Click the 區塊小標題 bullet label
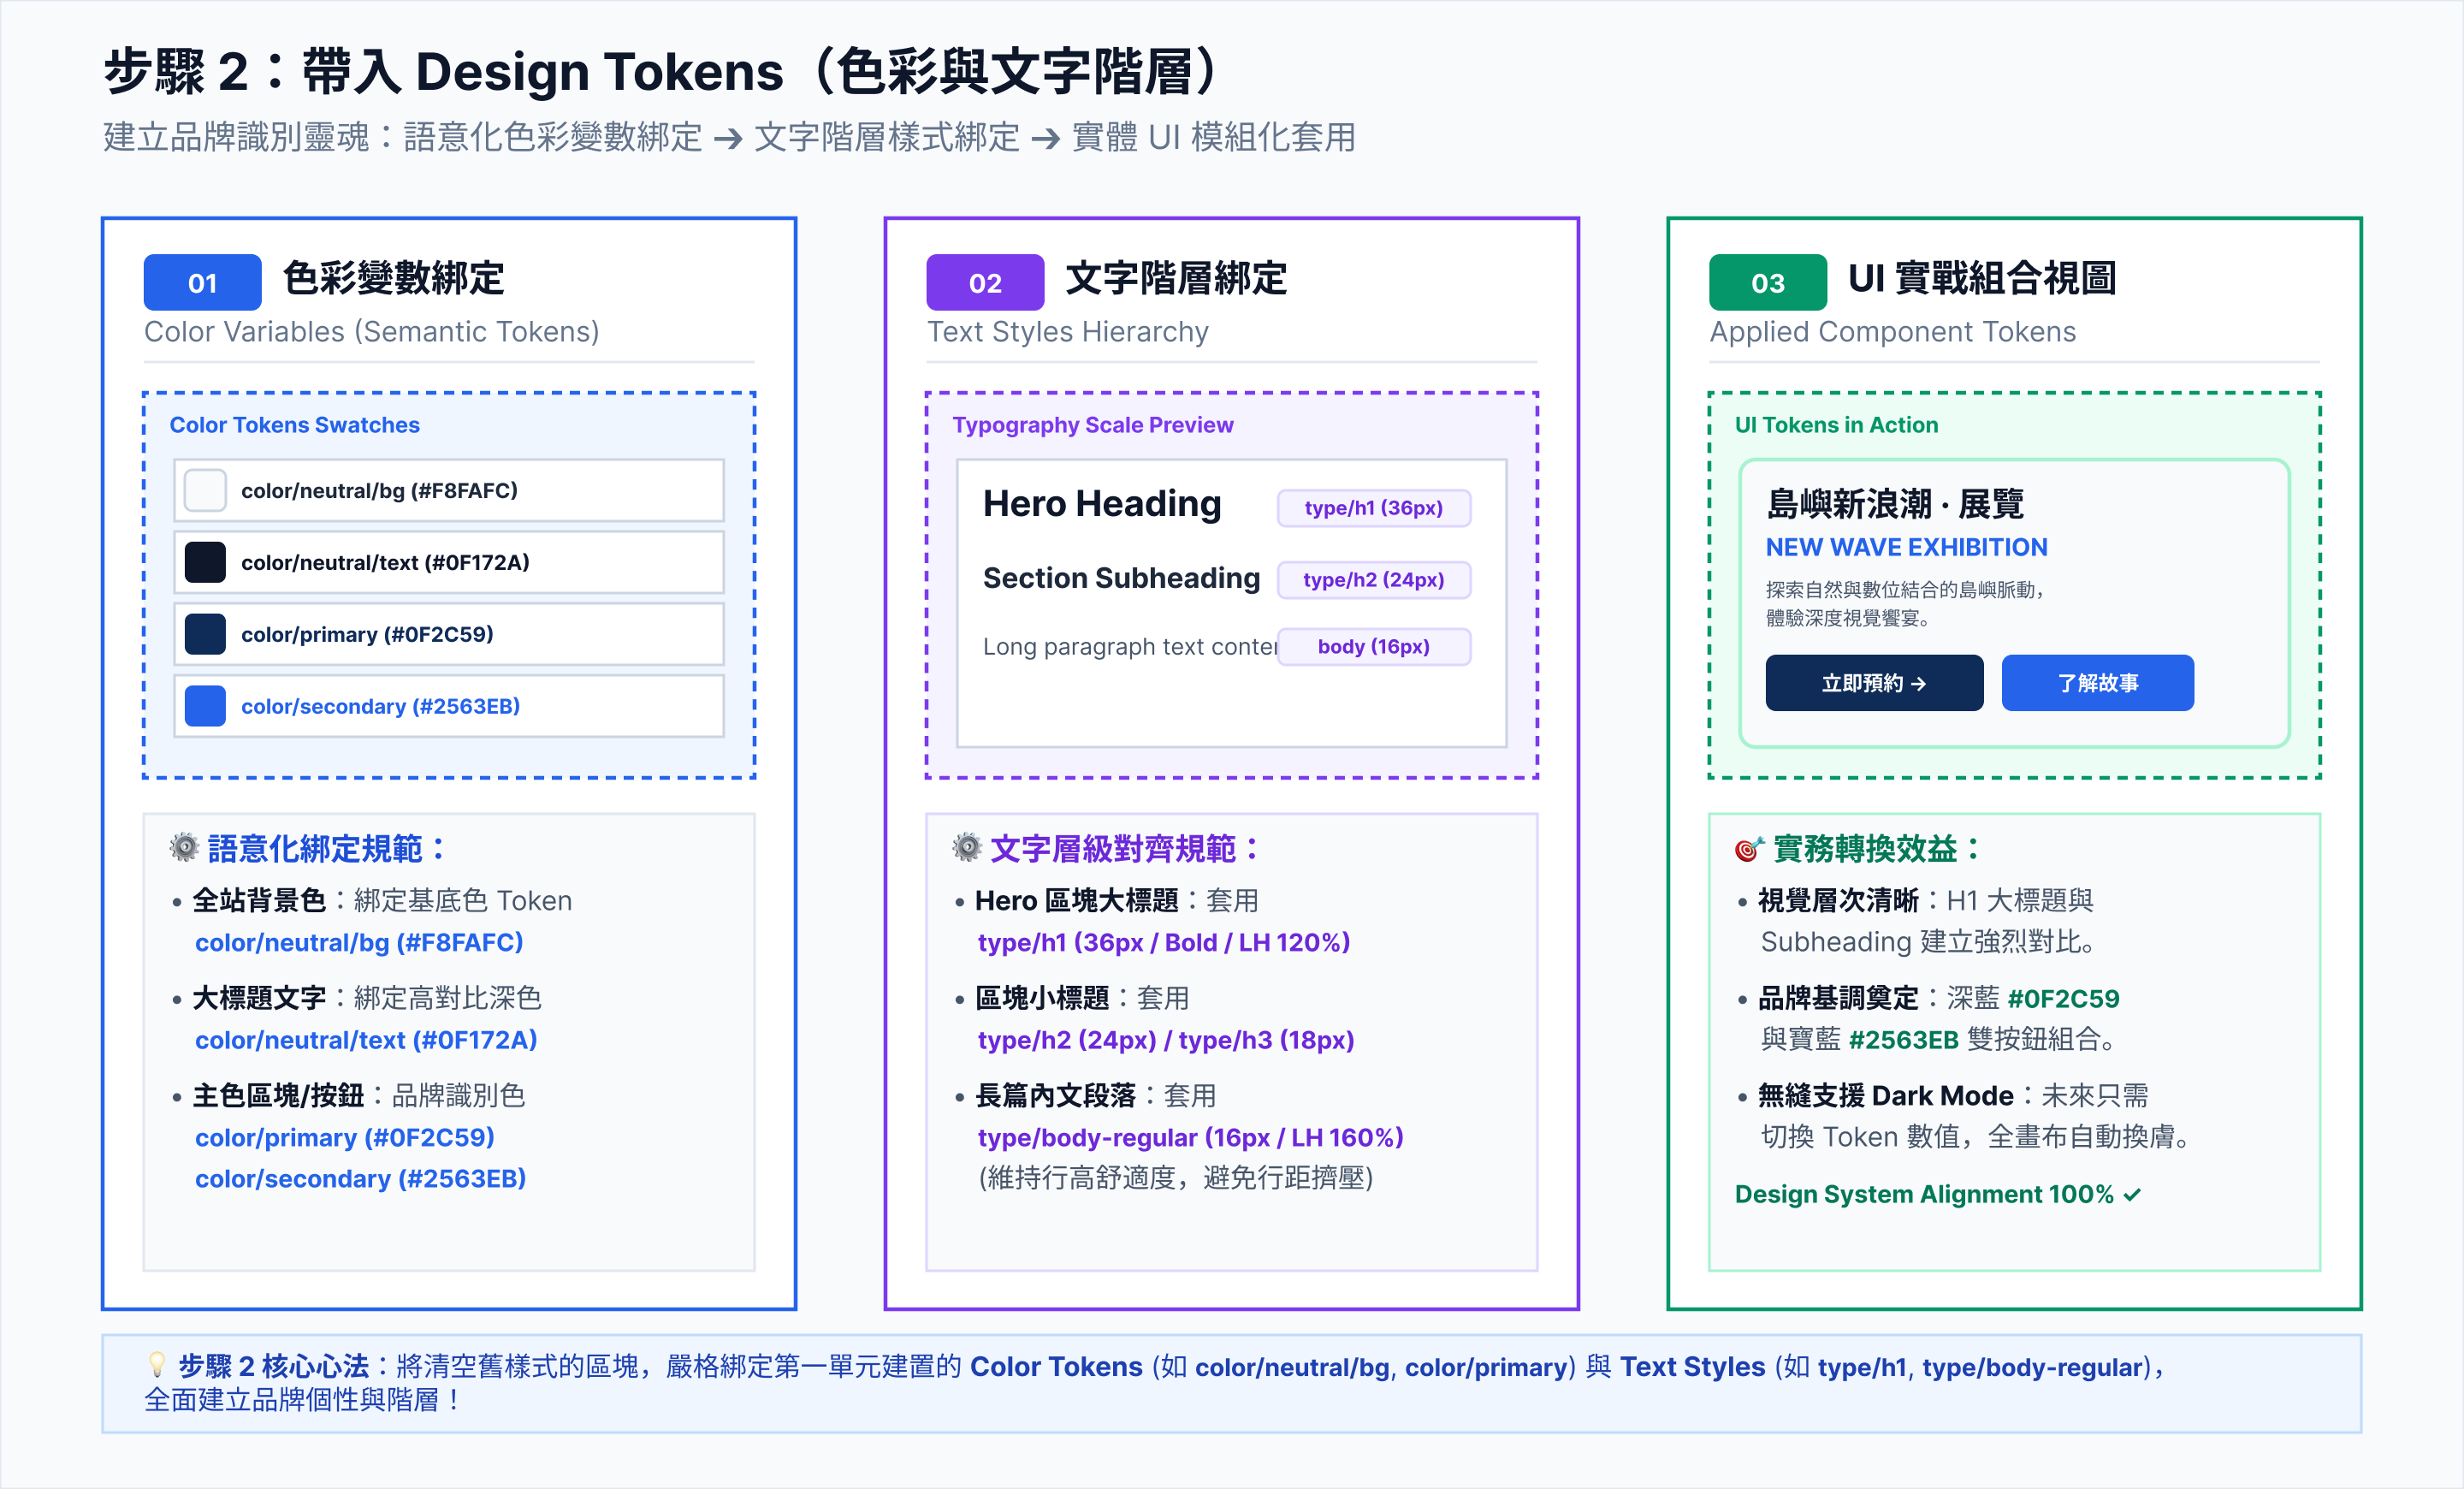The height and width of the screenshot is (1489, 2464). [x=1042, y=998]
